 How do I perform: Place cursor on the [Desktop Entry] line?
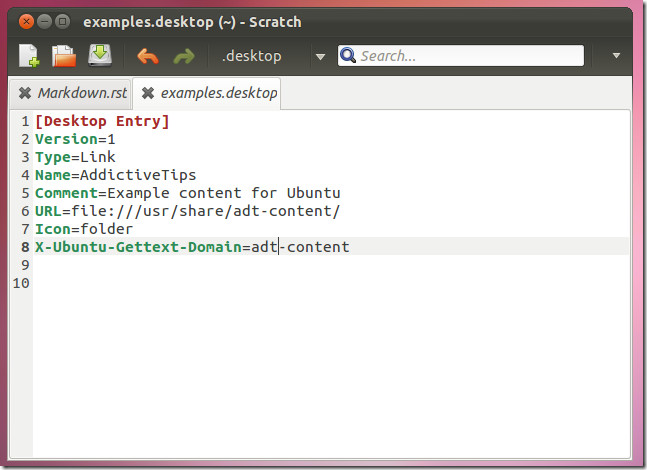(102, 121)
